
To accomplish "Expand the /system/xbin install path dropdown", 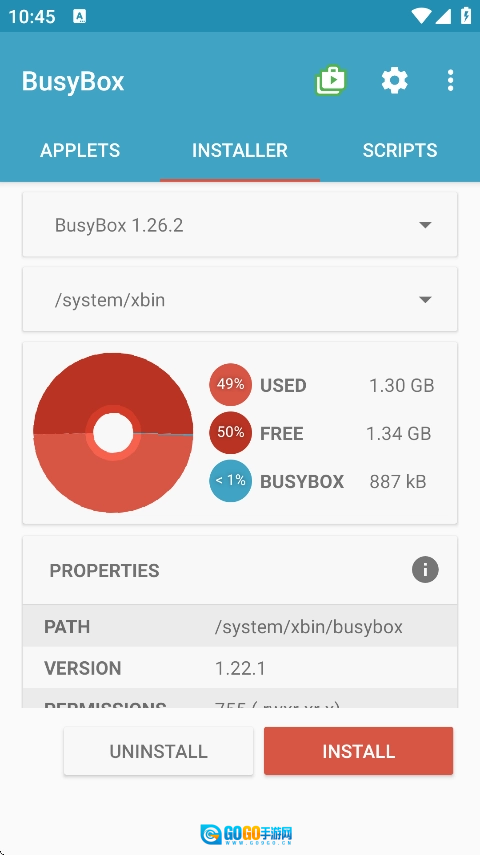I will 239,299.
